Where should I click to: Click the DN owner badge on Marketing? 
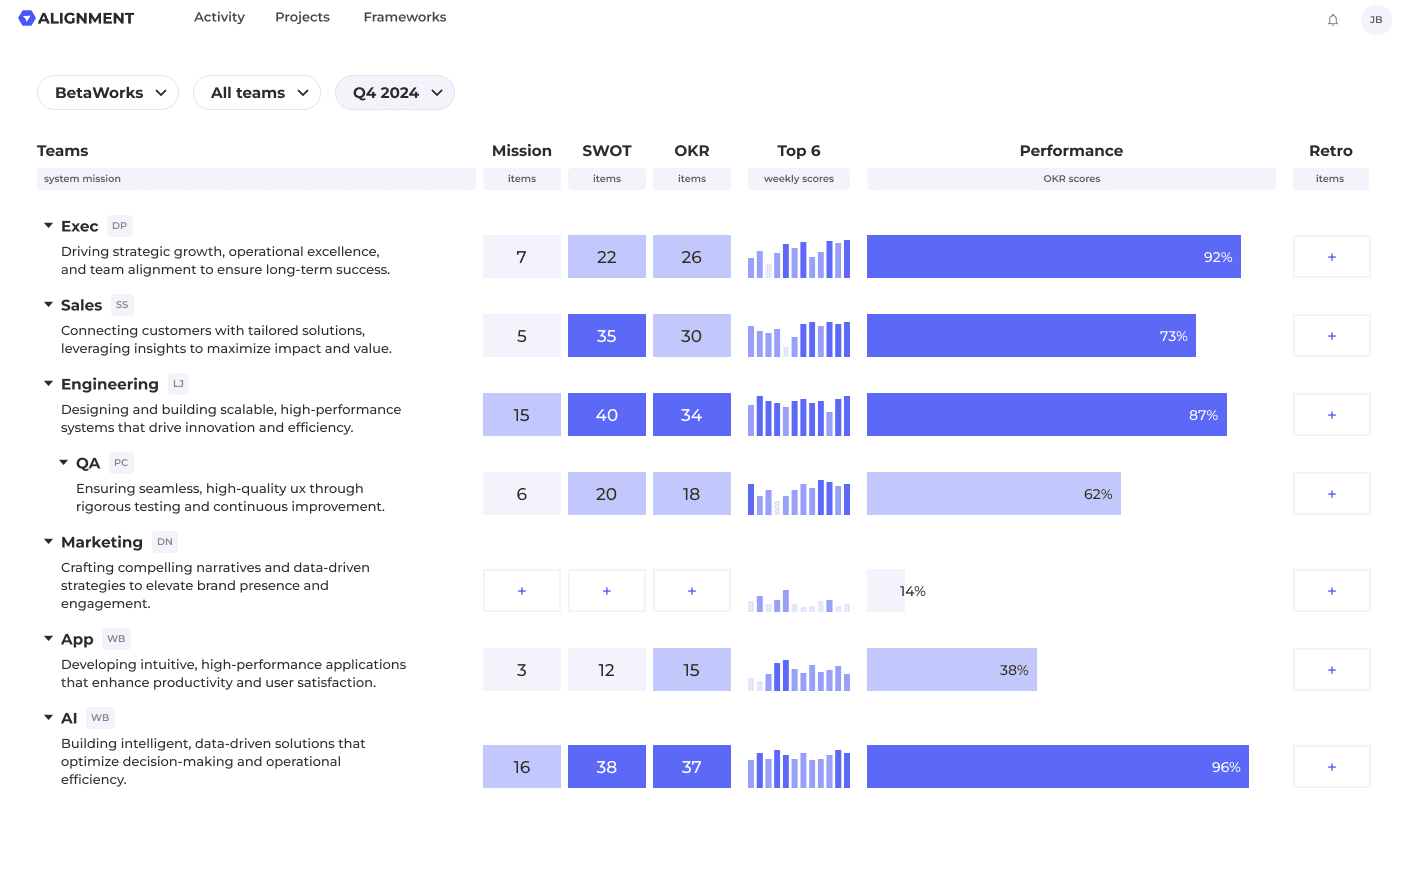(x=165, y=542)
